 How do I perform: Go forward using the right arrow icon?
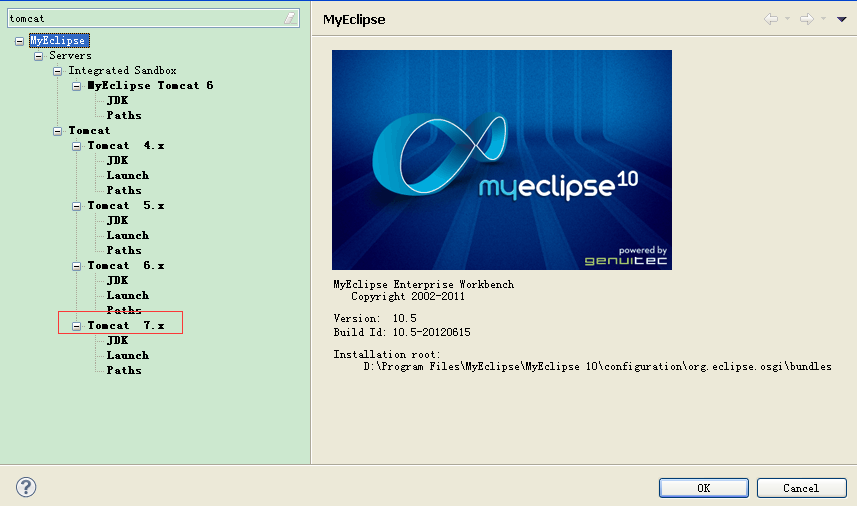tap(807, 19)
